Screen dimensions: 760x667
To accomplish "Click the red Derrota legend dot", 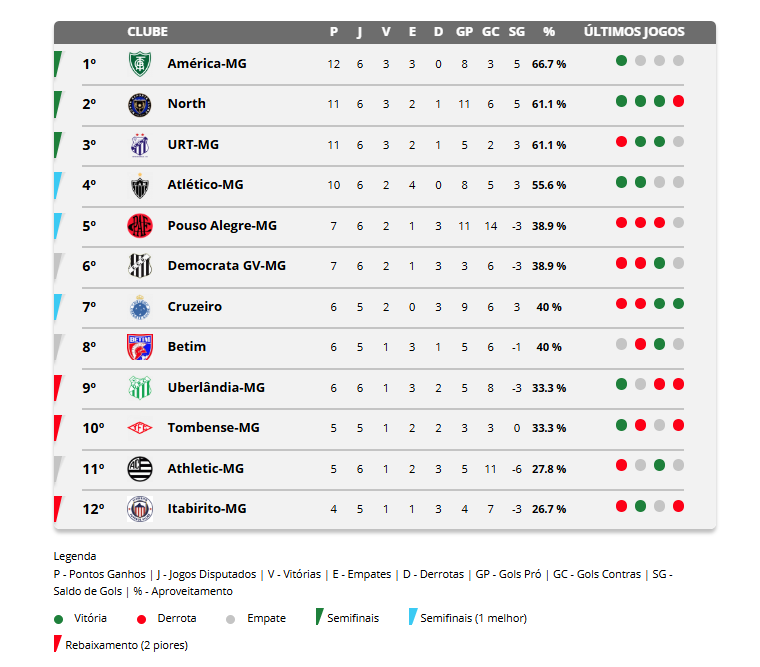I will [143, 618].
